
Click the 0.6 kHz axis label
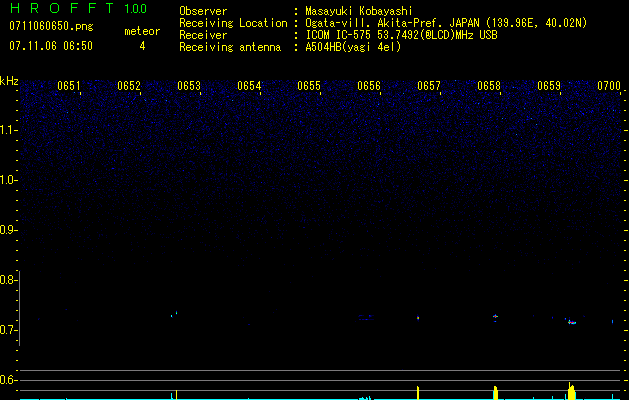pos(8,380)
